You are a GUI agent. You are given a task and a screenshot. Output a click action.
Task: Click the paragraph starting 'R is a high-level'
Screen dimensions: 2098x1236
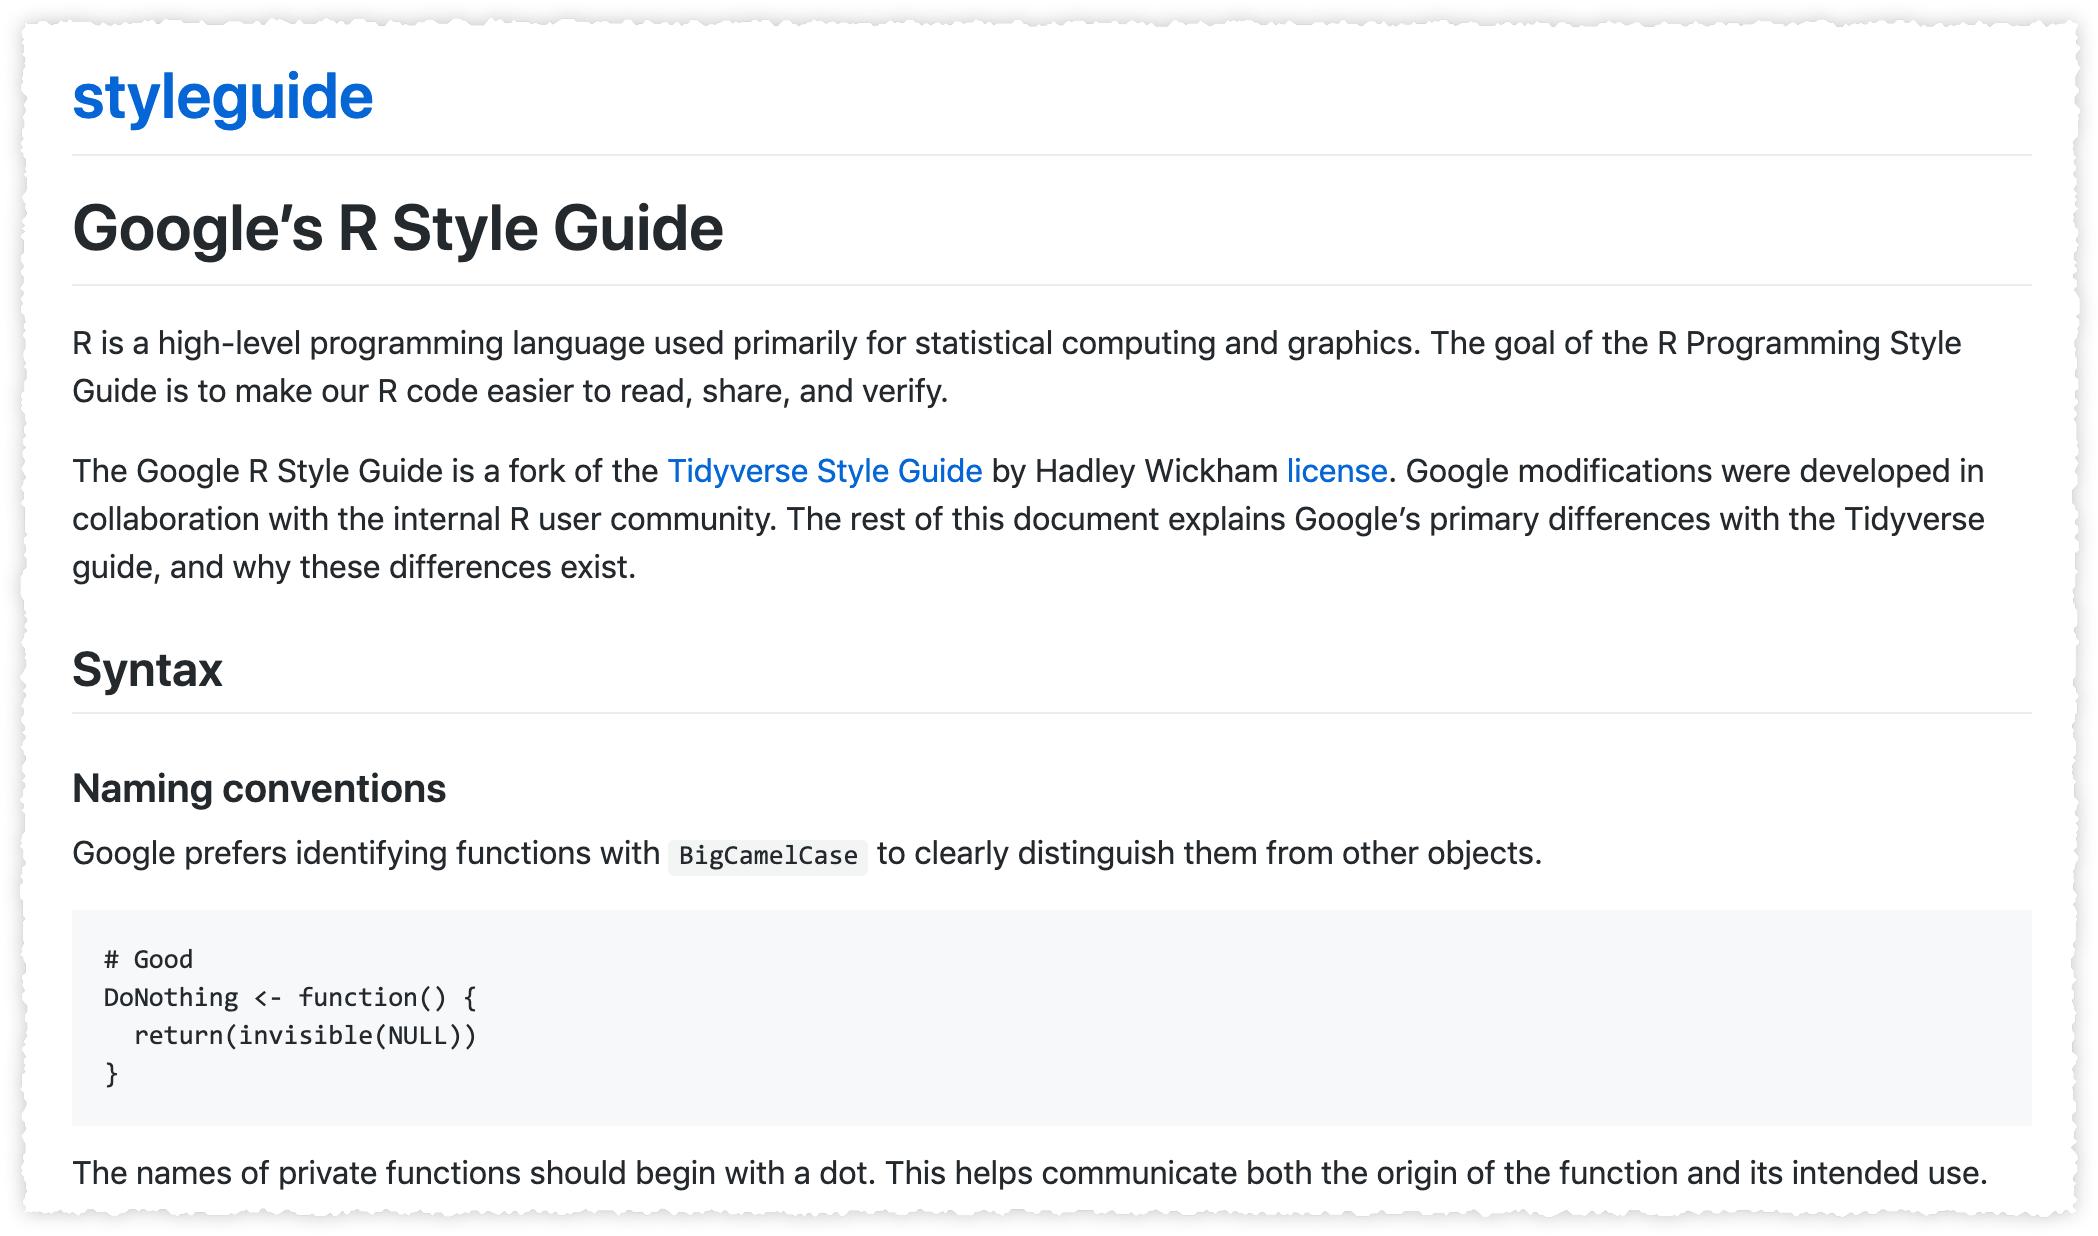[1016, 343]
